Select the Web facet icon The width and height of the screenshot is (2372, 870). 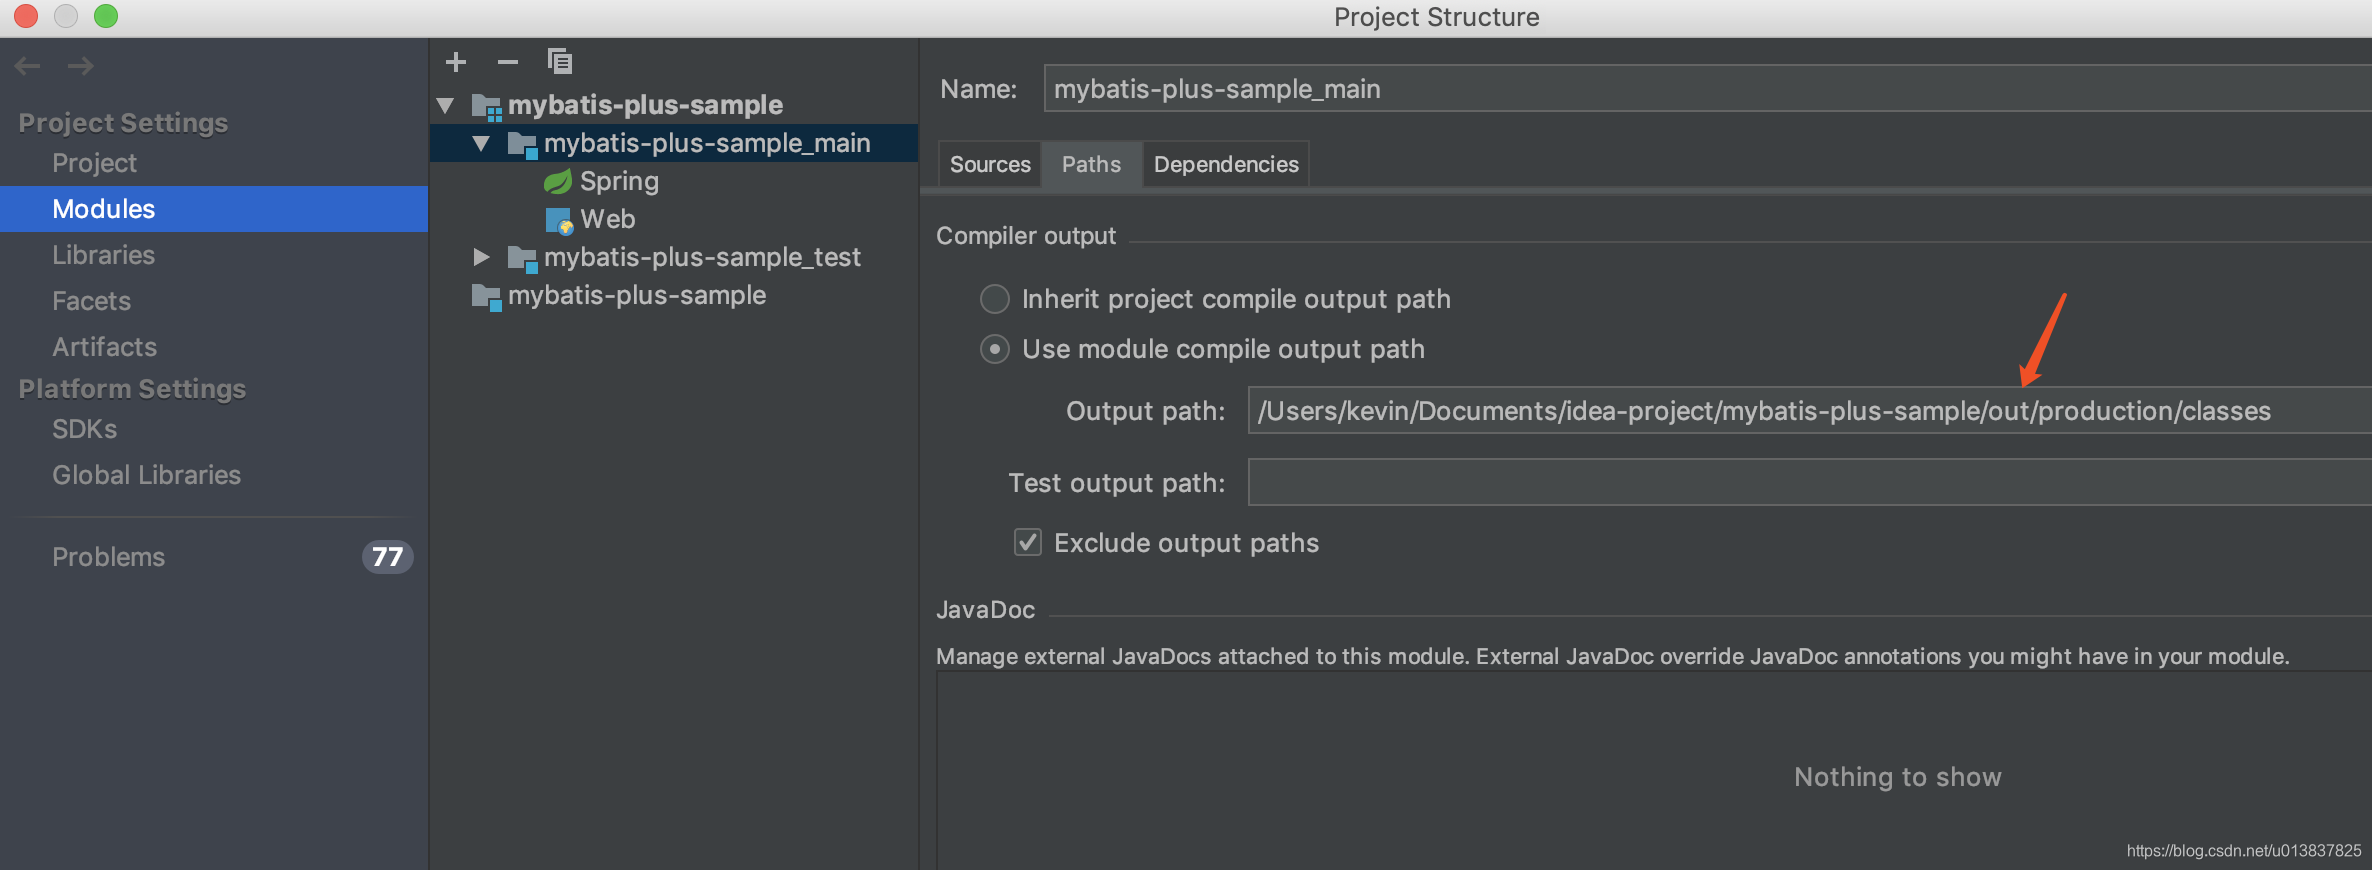pos(558,220)
